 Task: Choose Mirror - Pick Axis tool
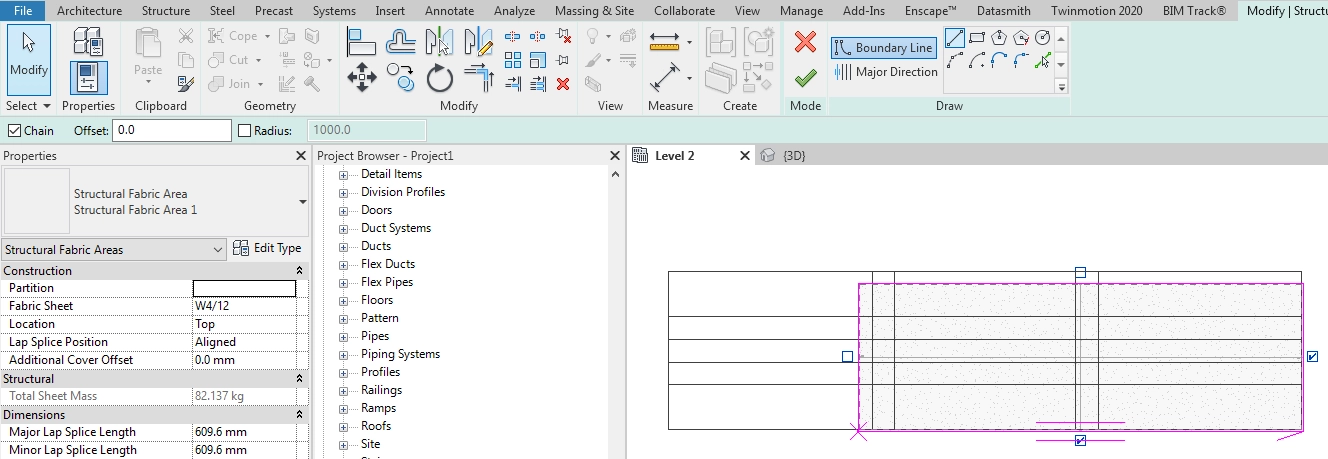[x=439, y=42]
